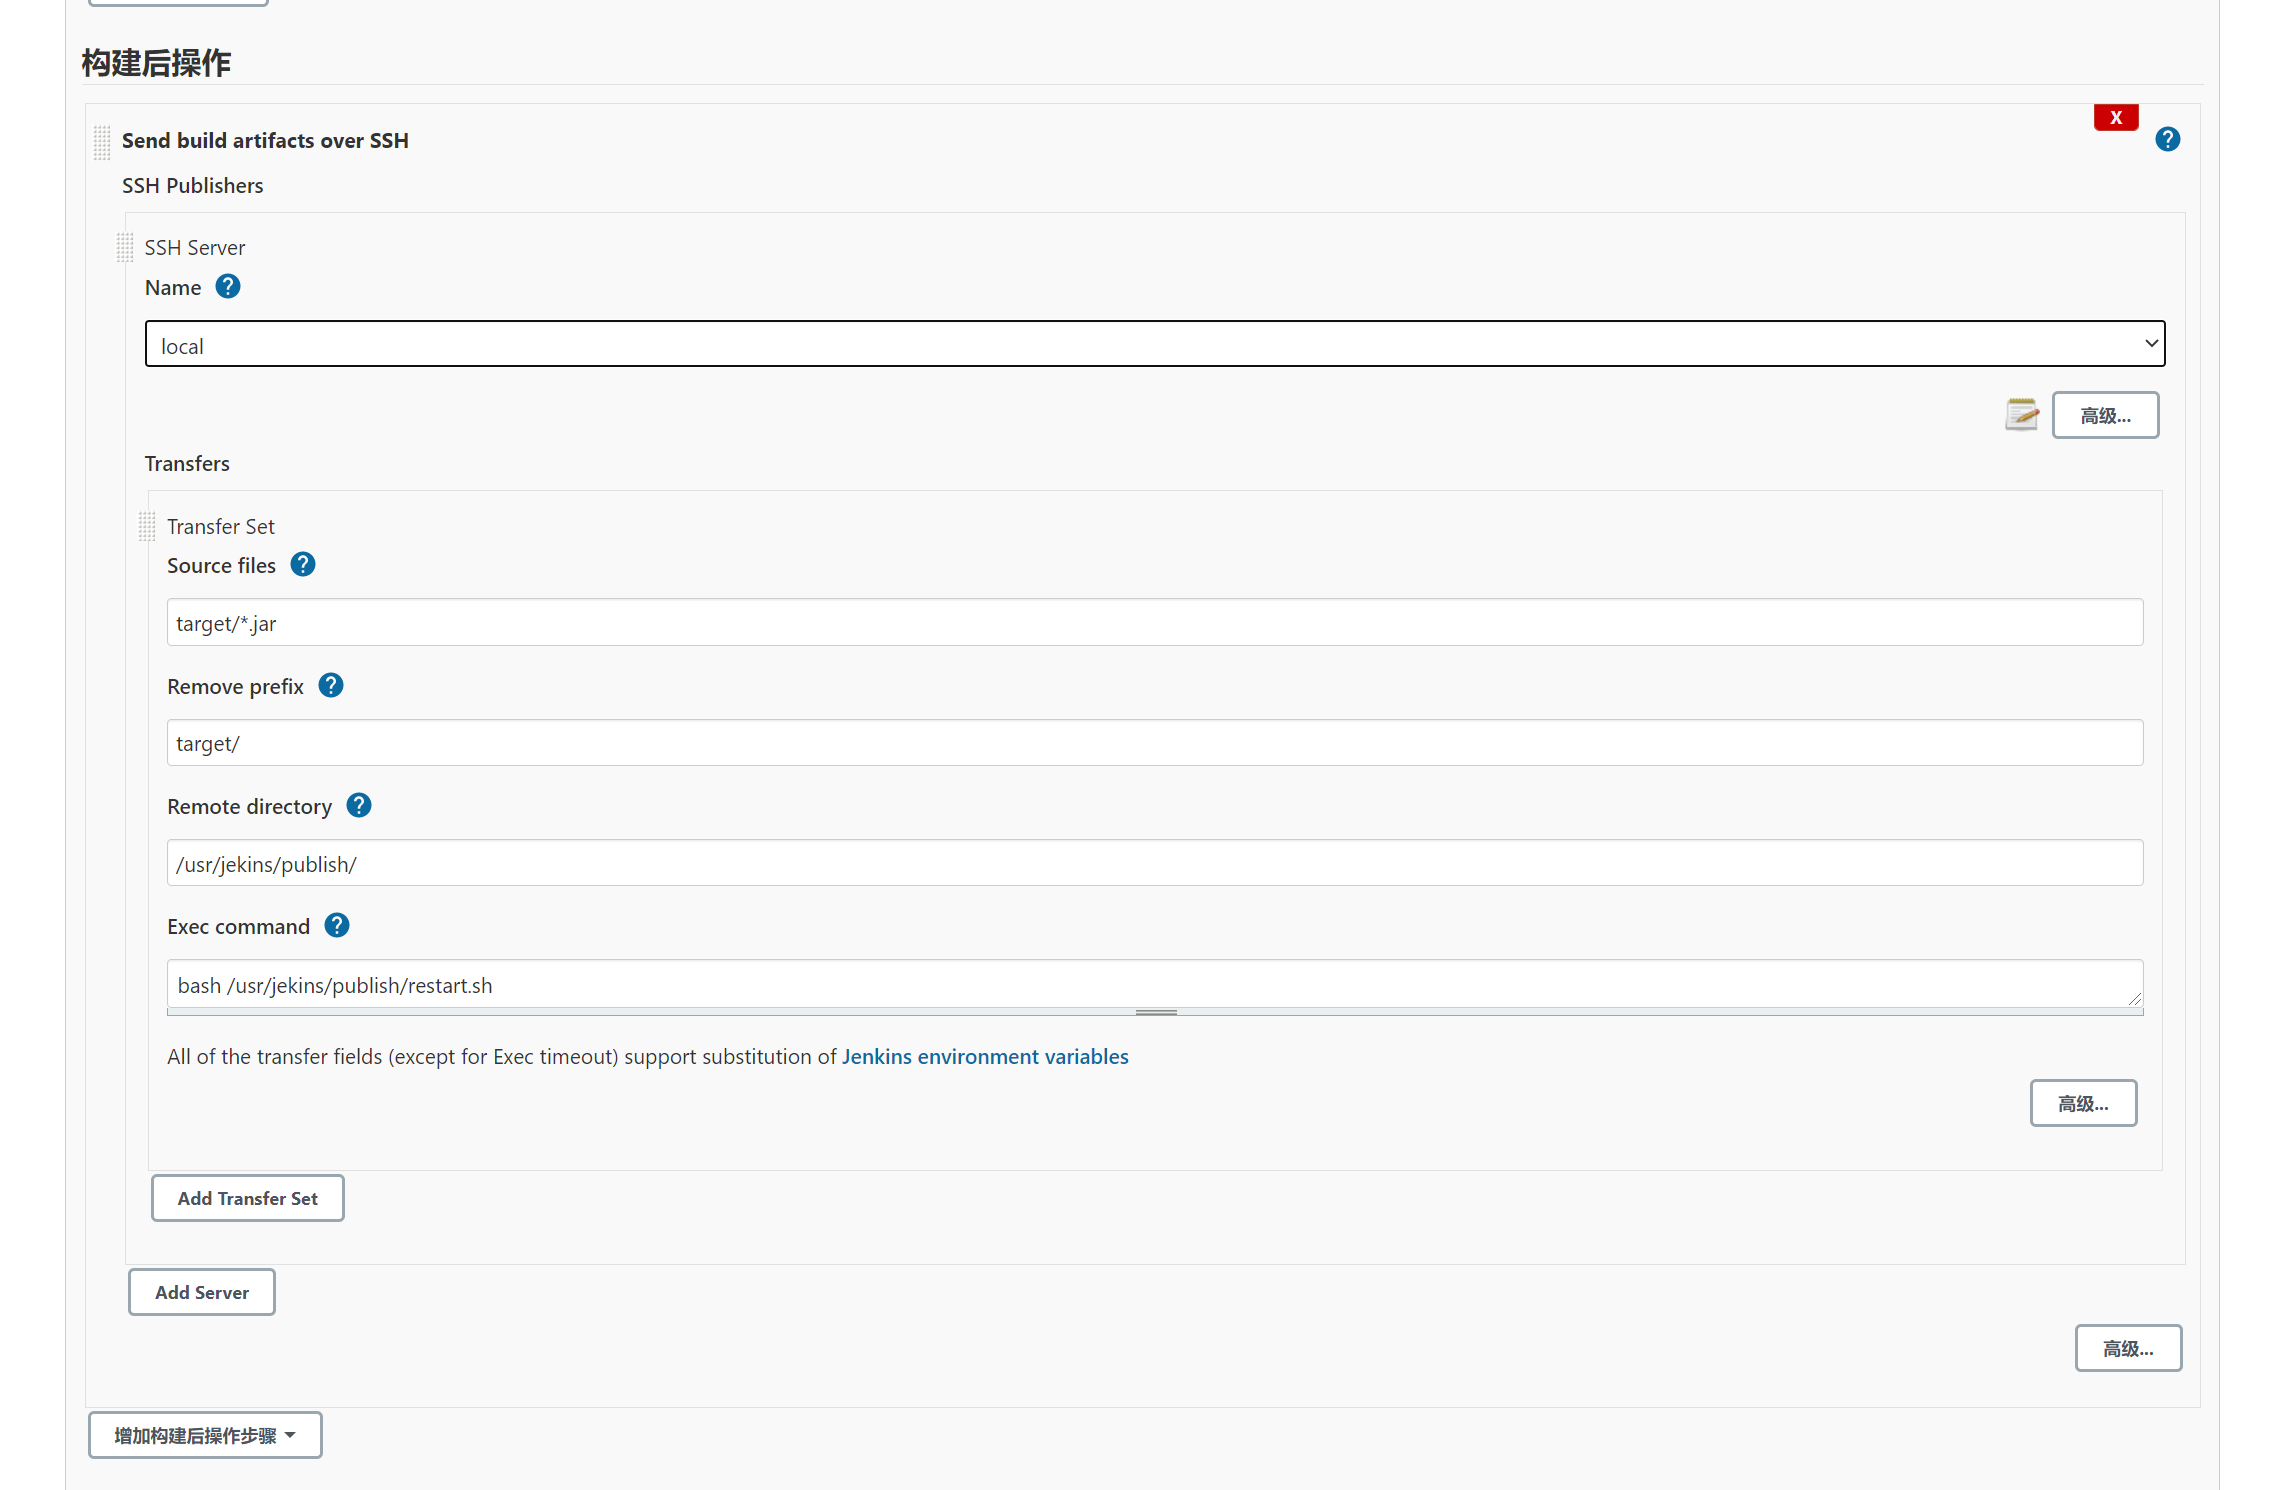2290x1490 pixels.
Task: Open help icon next to Exec command
Action: 337,926
